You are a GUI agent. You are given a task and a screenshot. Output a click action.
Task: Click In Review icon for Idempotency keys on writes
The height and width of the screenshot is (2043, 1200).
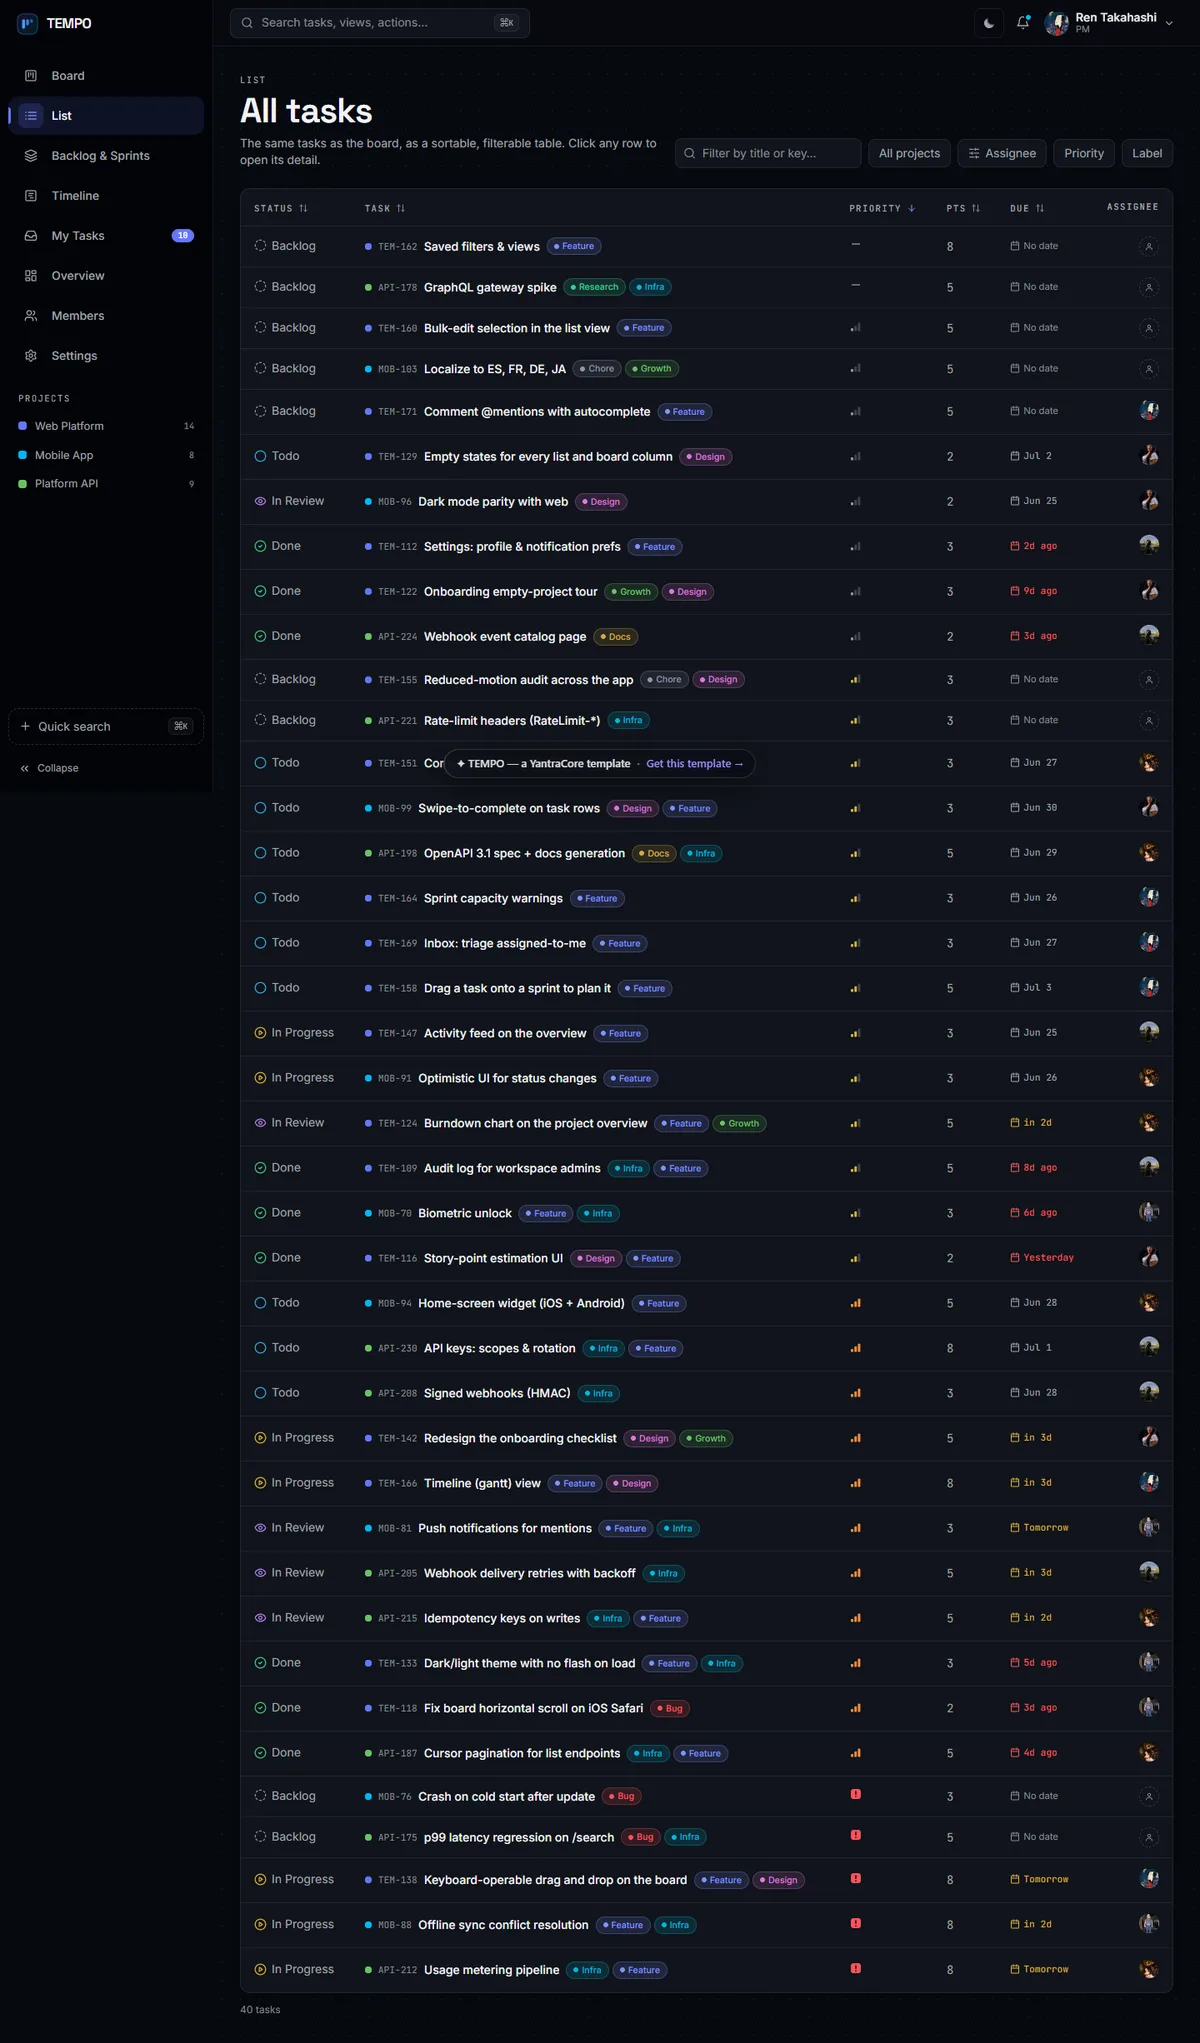point(260,1618)
